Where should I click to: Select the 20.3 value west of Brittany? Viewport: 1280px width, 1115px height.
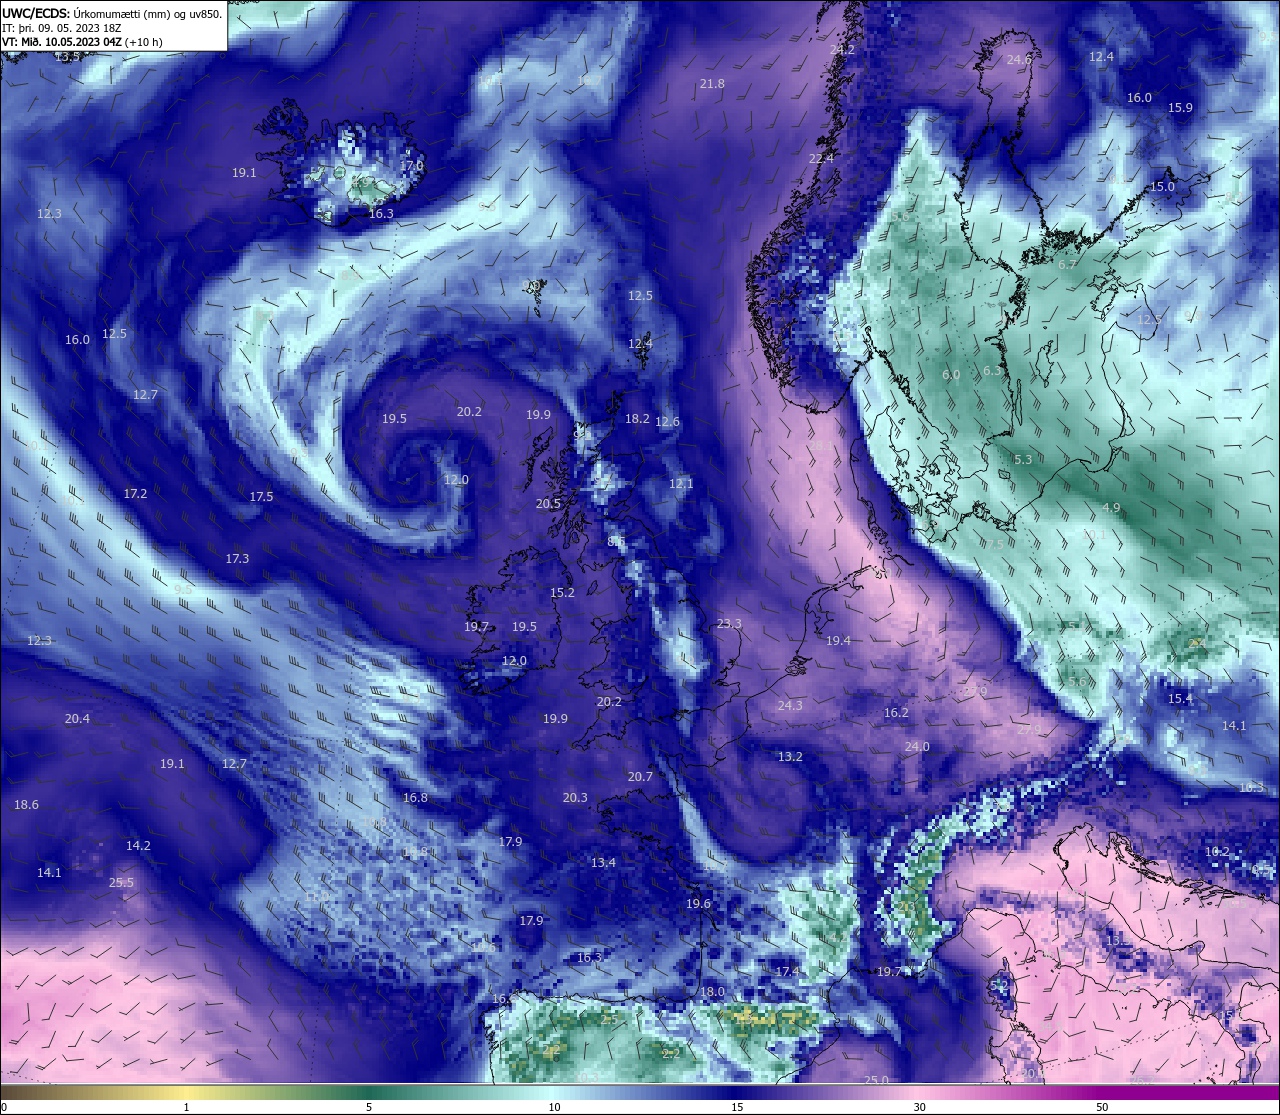(x=575, y=798)
